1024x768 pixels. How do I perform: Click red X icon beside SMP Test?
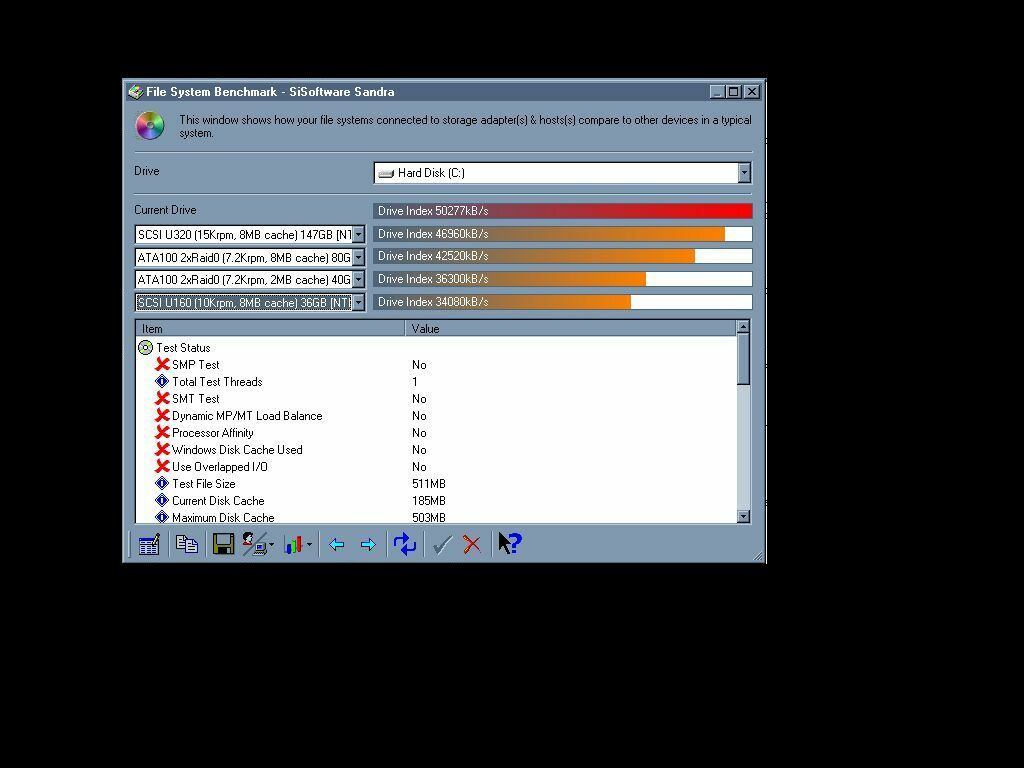coord(163,364)
